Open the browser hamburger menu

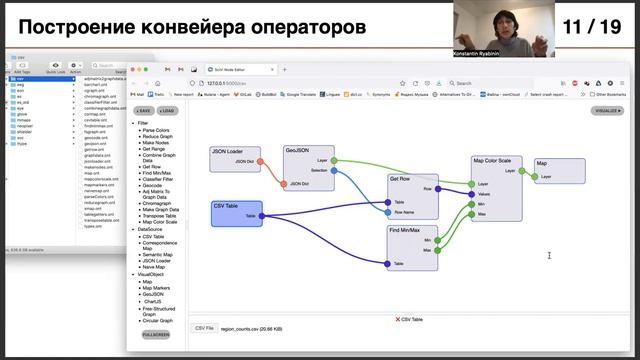(622, 83)
